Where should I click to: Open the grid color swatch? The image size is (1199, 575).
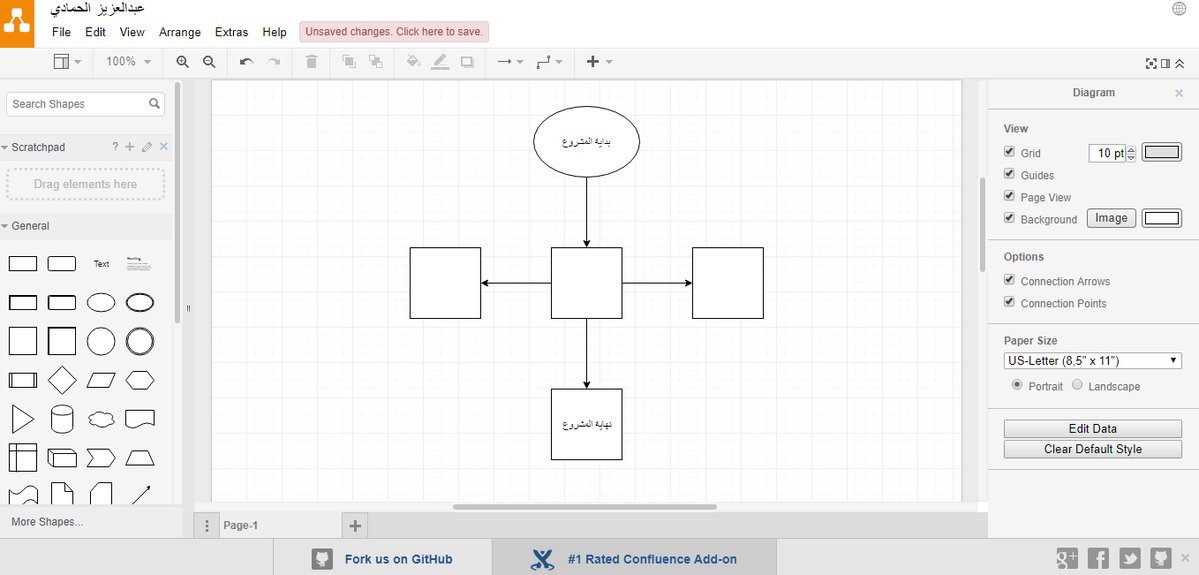coord(1161,153)
